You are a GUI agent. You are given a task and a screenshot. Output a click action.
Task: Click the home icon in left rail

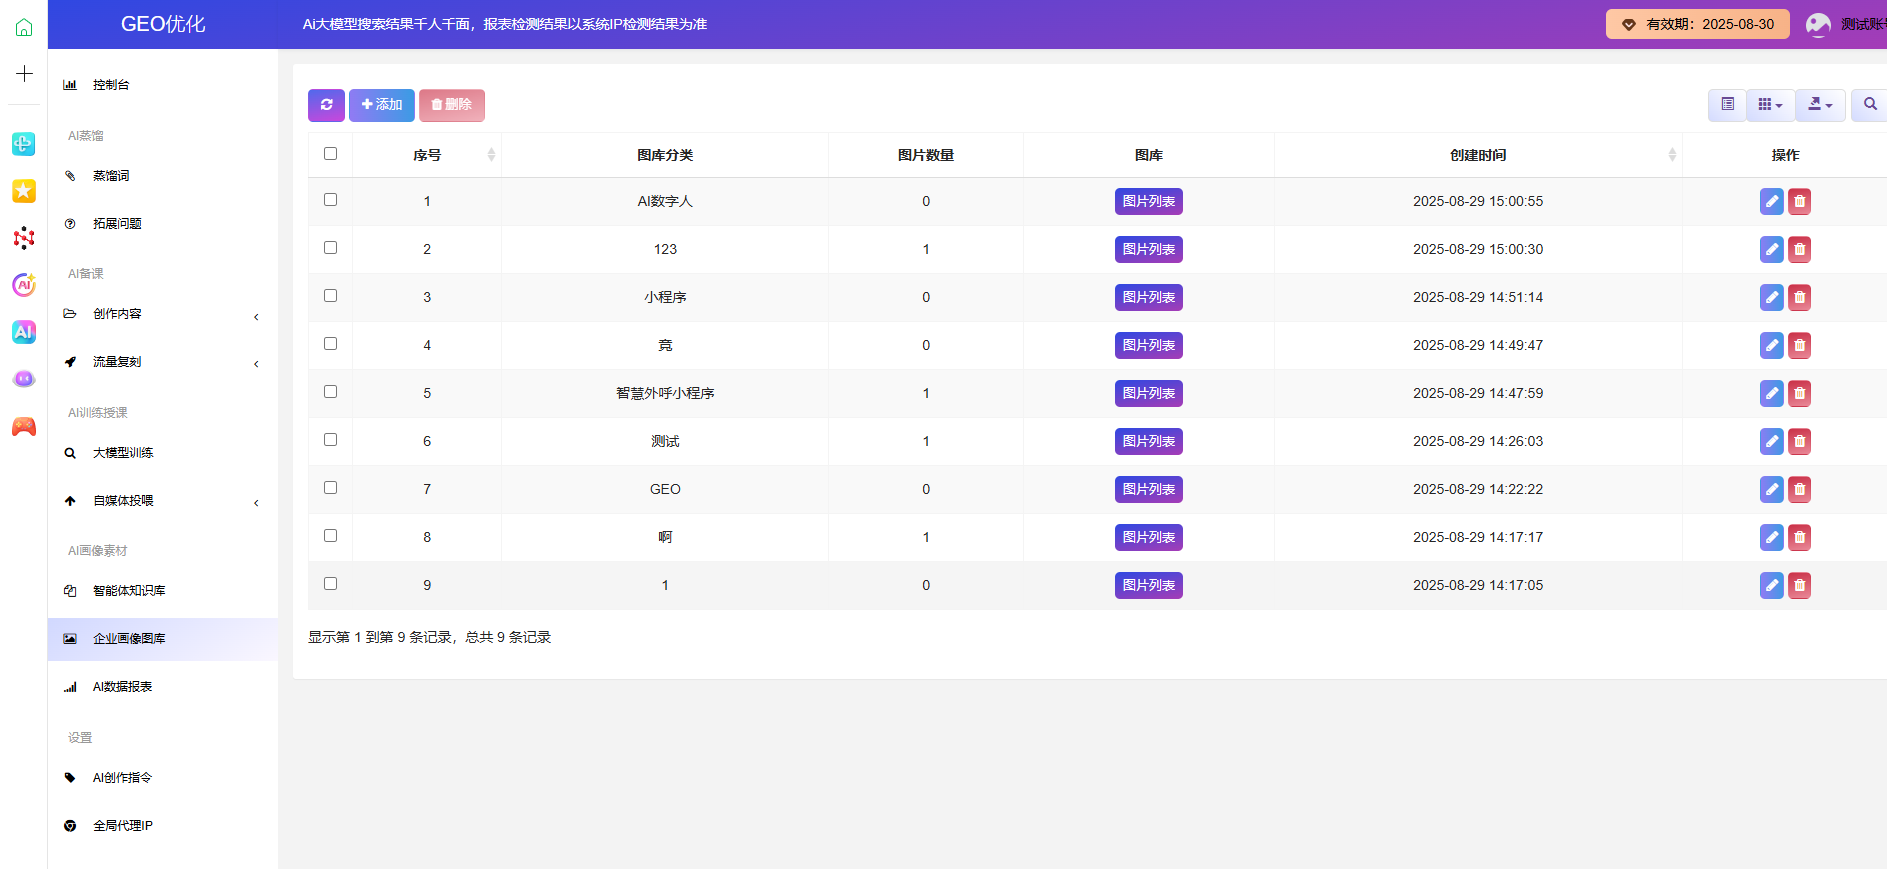[x=24, y=27]
